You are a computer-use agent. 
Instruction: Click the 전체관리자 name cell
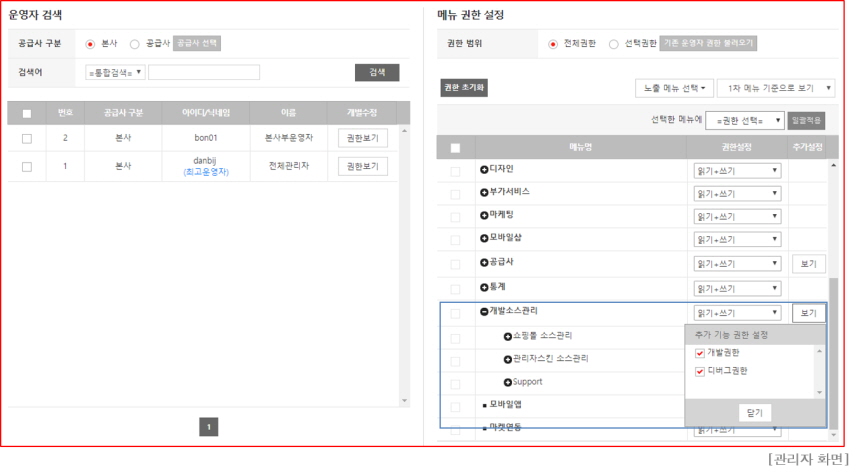pos(288,166)
